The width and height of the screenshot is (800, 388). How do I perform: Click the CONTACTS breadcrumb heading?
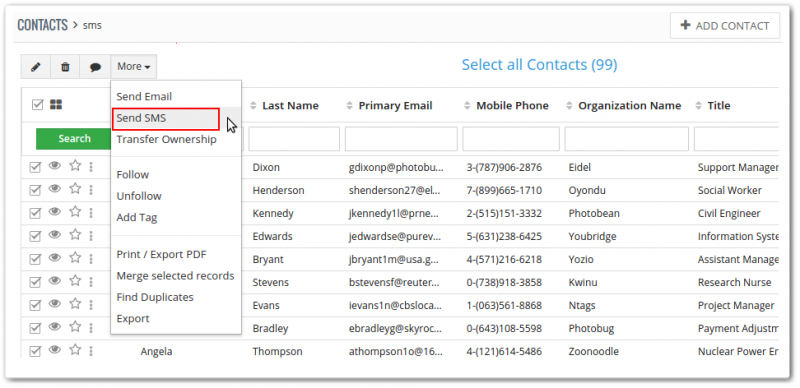[42, 25]
